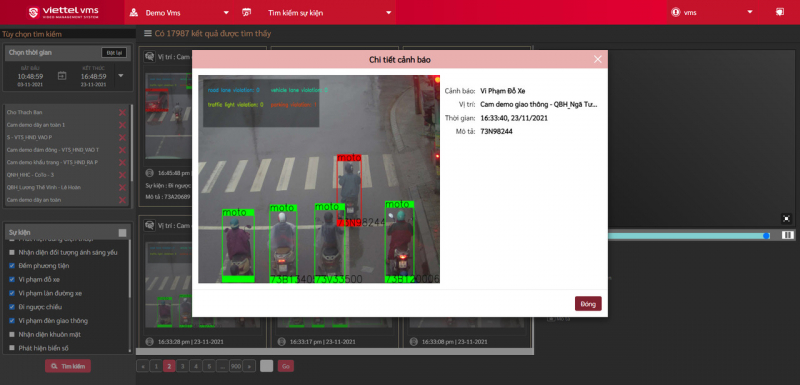Remove QNH_HHC - CoTo - 3 camera filter
Image resolution: width=800 pixels, height=385 pixels.
[122, 175]
